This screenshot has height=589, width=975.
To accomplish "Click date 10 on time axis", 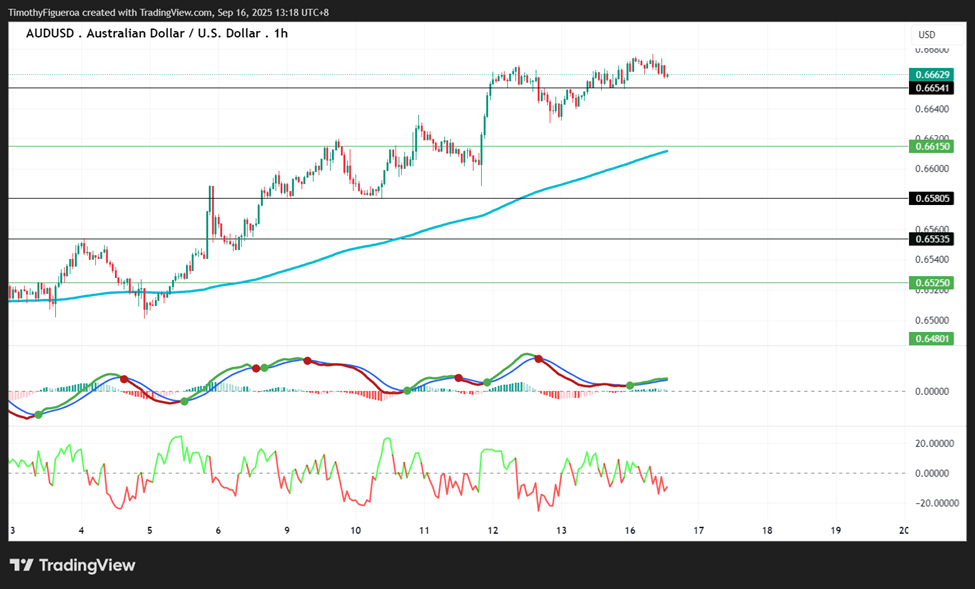I will 356,531.
